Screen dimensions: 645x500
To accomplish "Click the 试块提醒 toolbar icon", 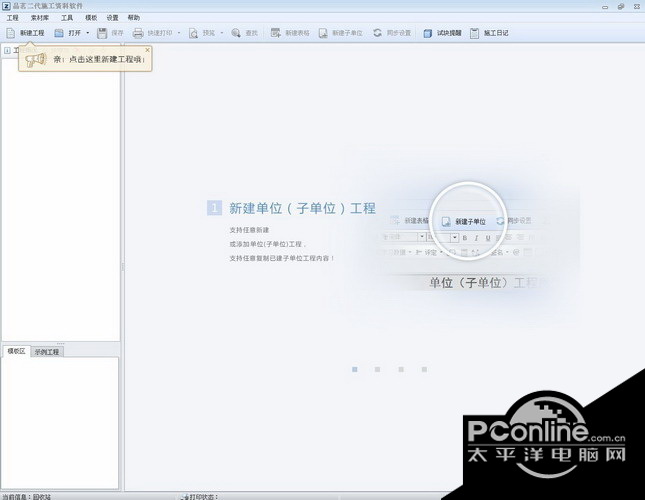I will pos(428,33).
